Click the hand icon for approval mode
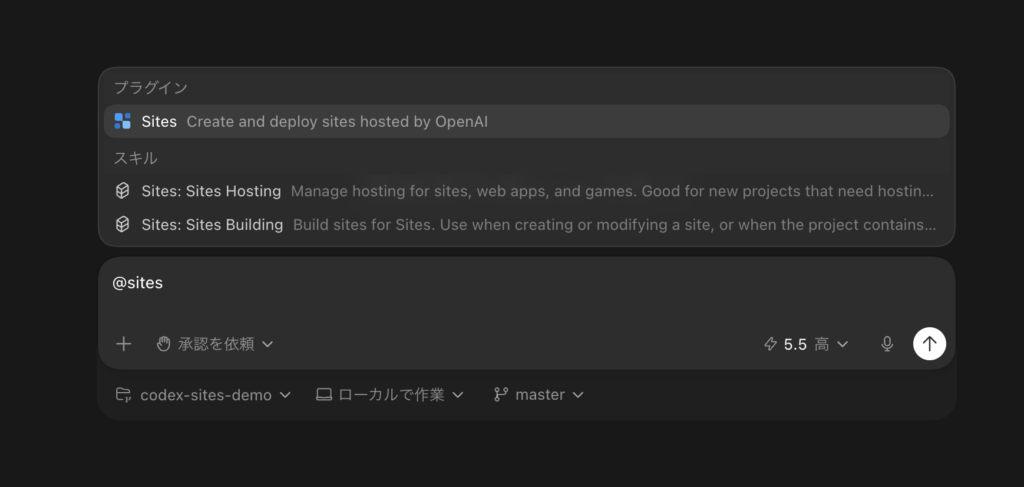The width and height of the screenshot is (1024, 487). [163, 343]
